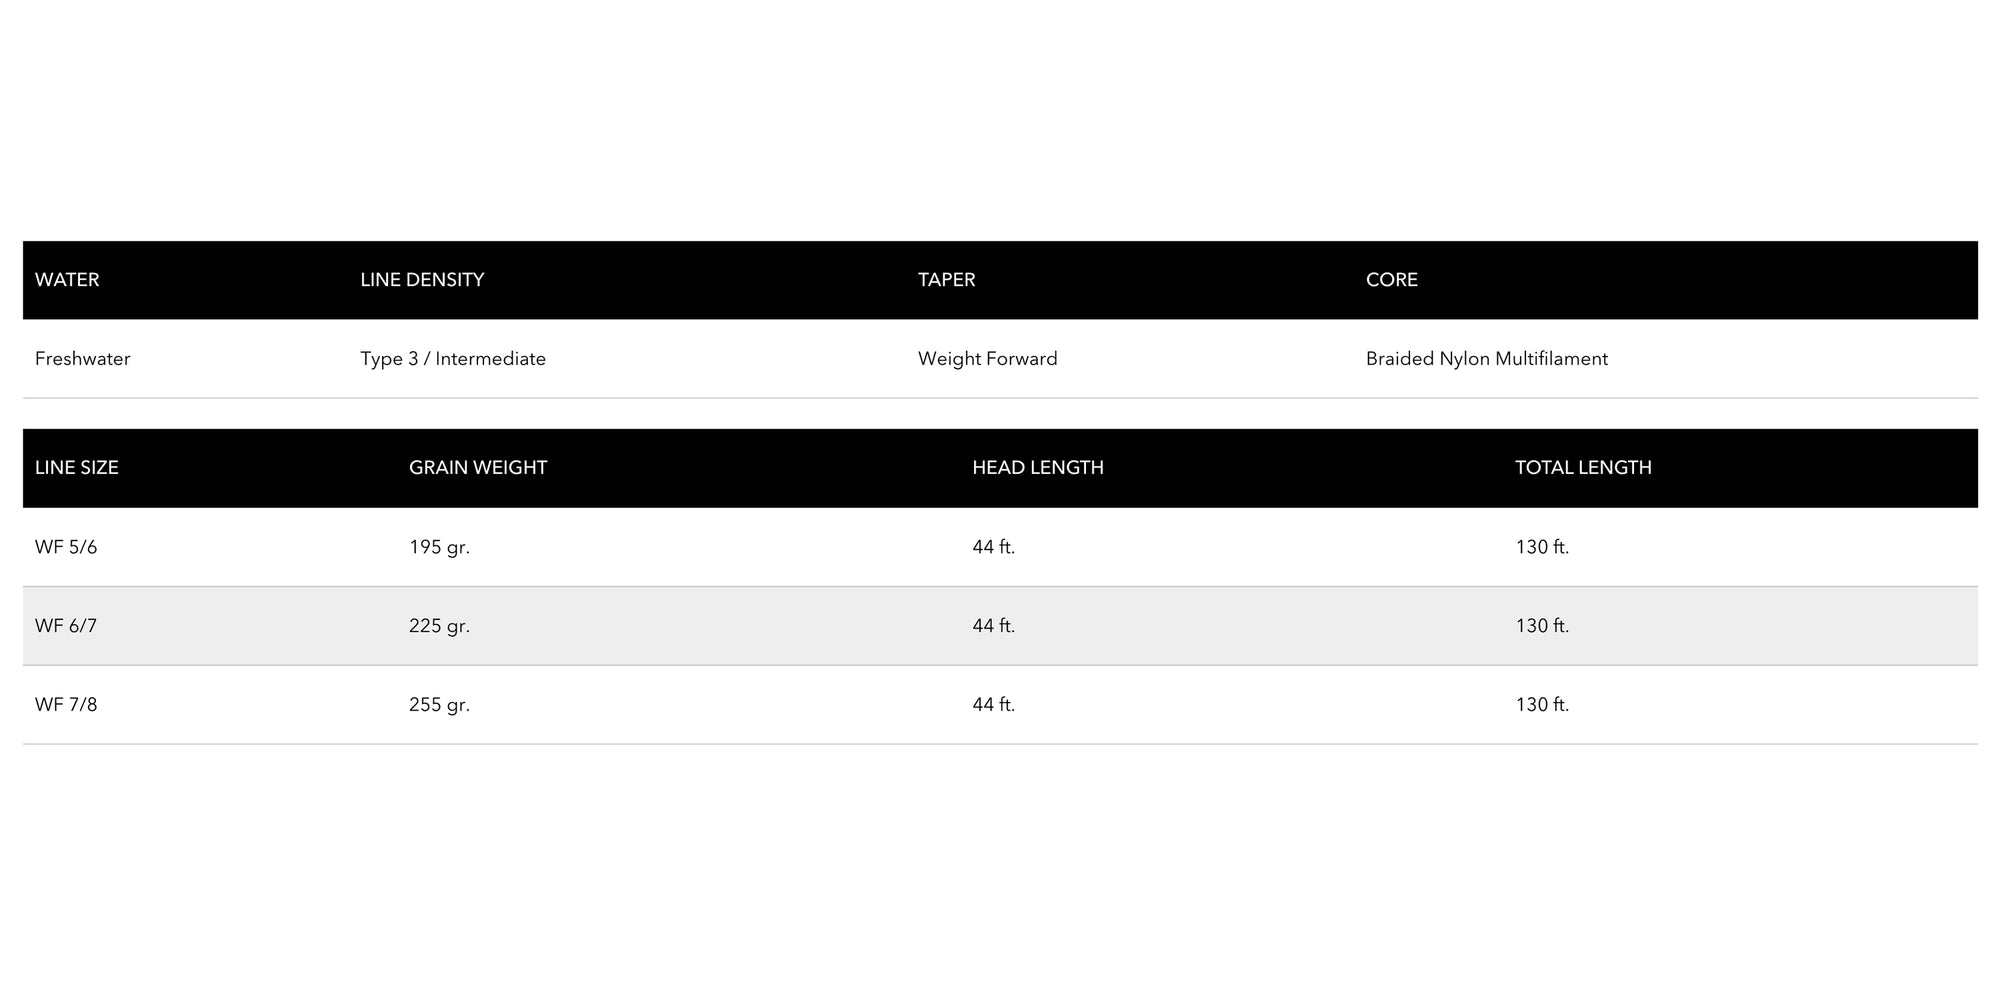Select the WF 7/8 line size row
This screenshot has width=2000, height=1000.
[x=66, y=705]
